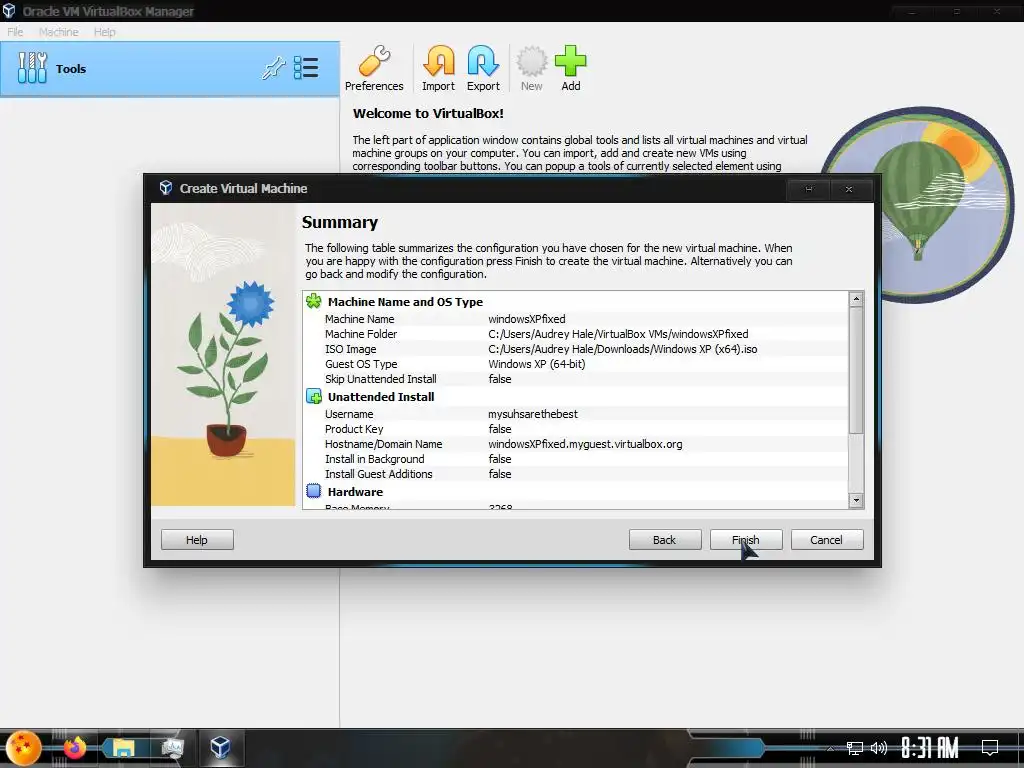The height and width of the screenshot is (768, 1024).
Task: Open the notification center icon
Action: coord(990,747)
